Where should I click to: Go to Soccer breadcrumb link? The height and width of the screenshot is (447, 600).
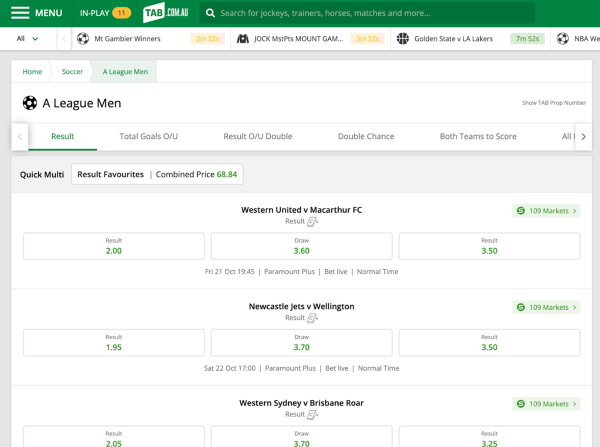(x=72, y=72)
